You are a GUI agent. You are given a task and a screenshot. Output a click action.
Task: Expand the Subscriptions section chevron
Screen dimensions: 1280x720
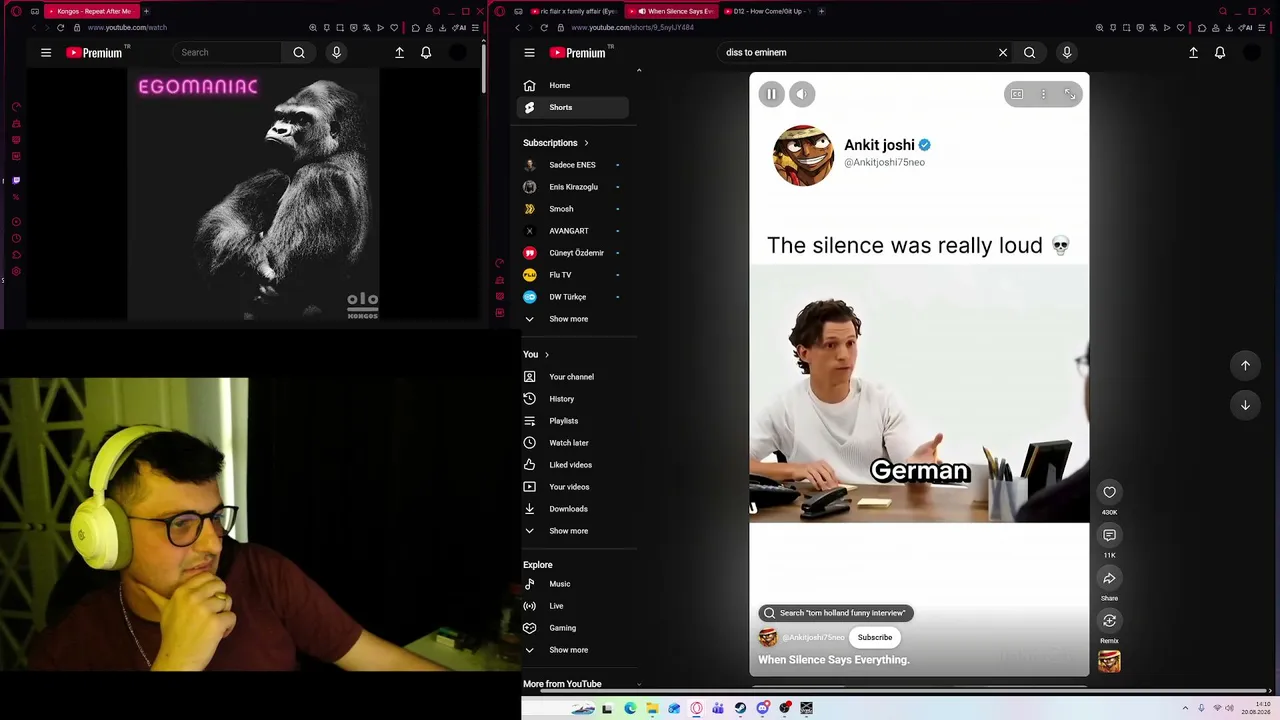point(586,143)
